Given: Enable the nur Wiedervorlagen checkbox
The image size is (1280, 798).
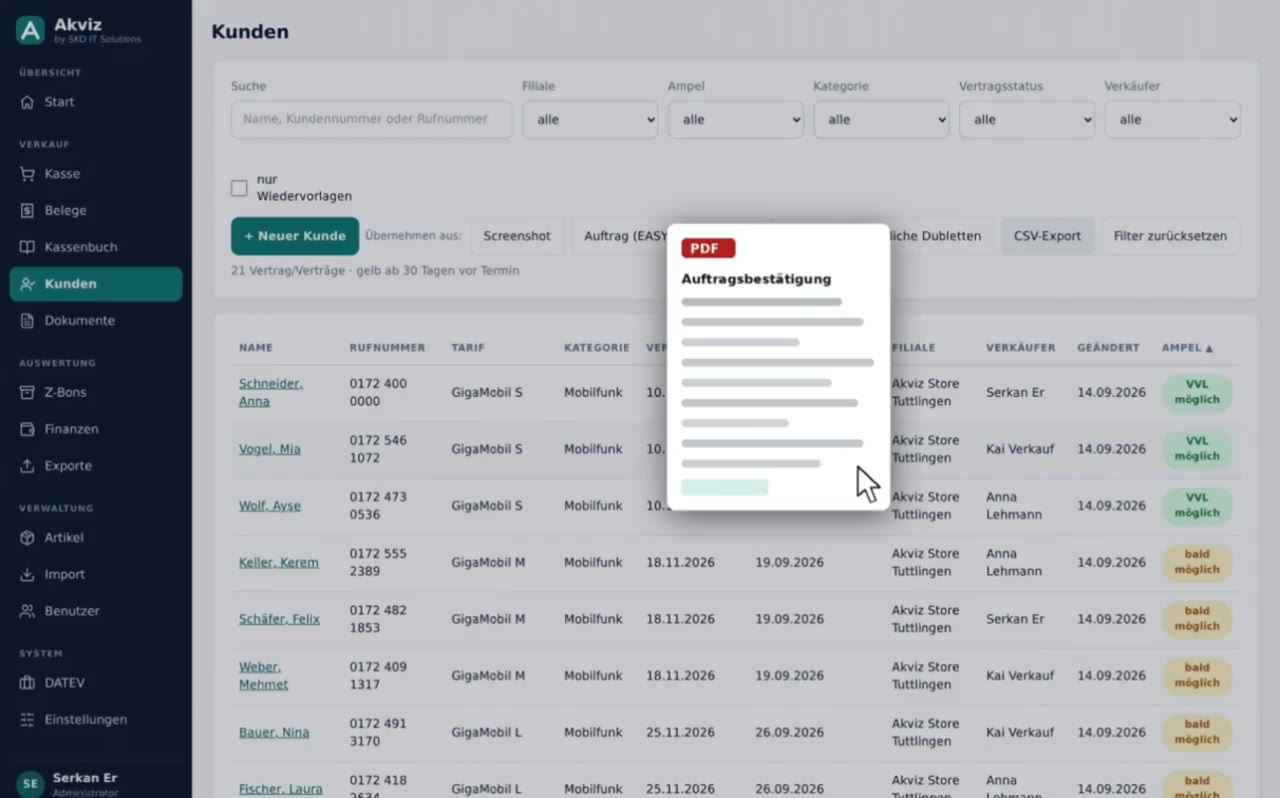Looking at the screenshot, I should [x=239, y=188].
